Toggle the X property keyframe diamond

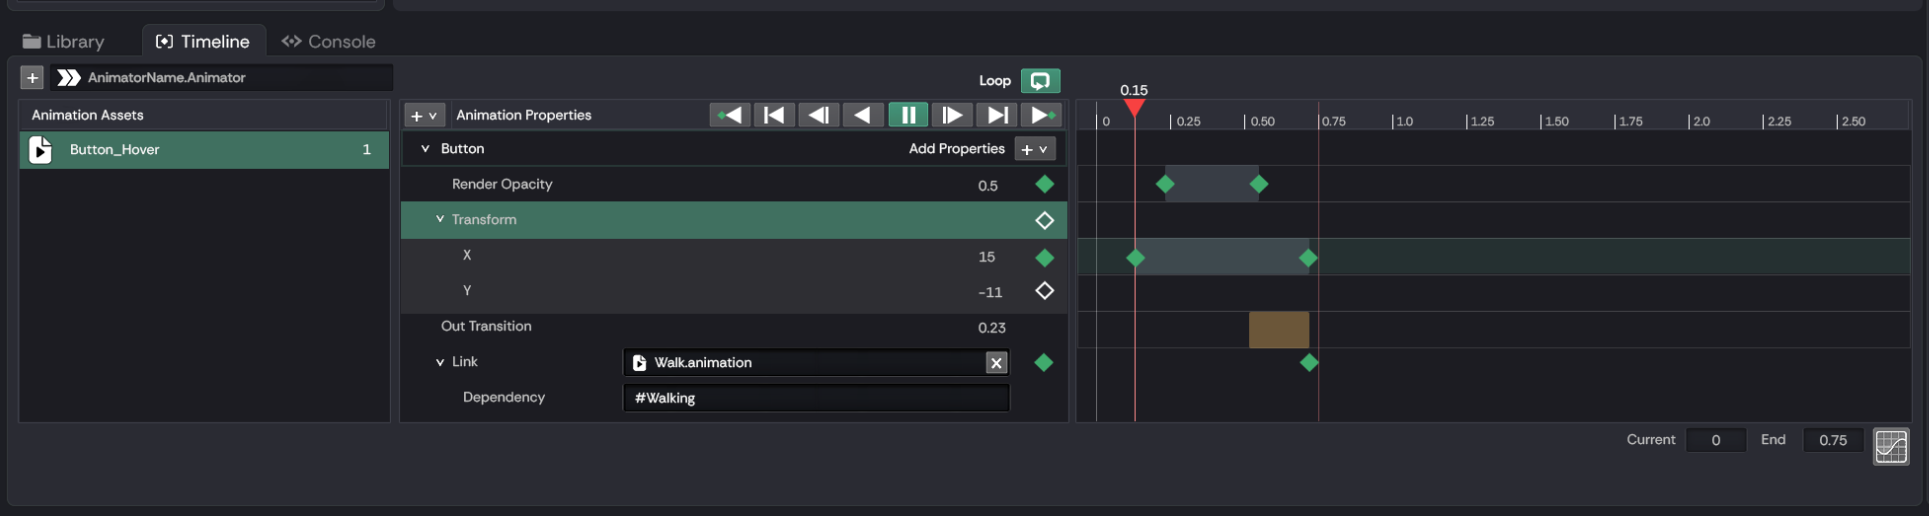coord(1044,258)
